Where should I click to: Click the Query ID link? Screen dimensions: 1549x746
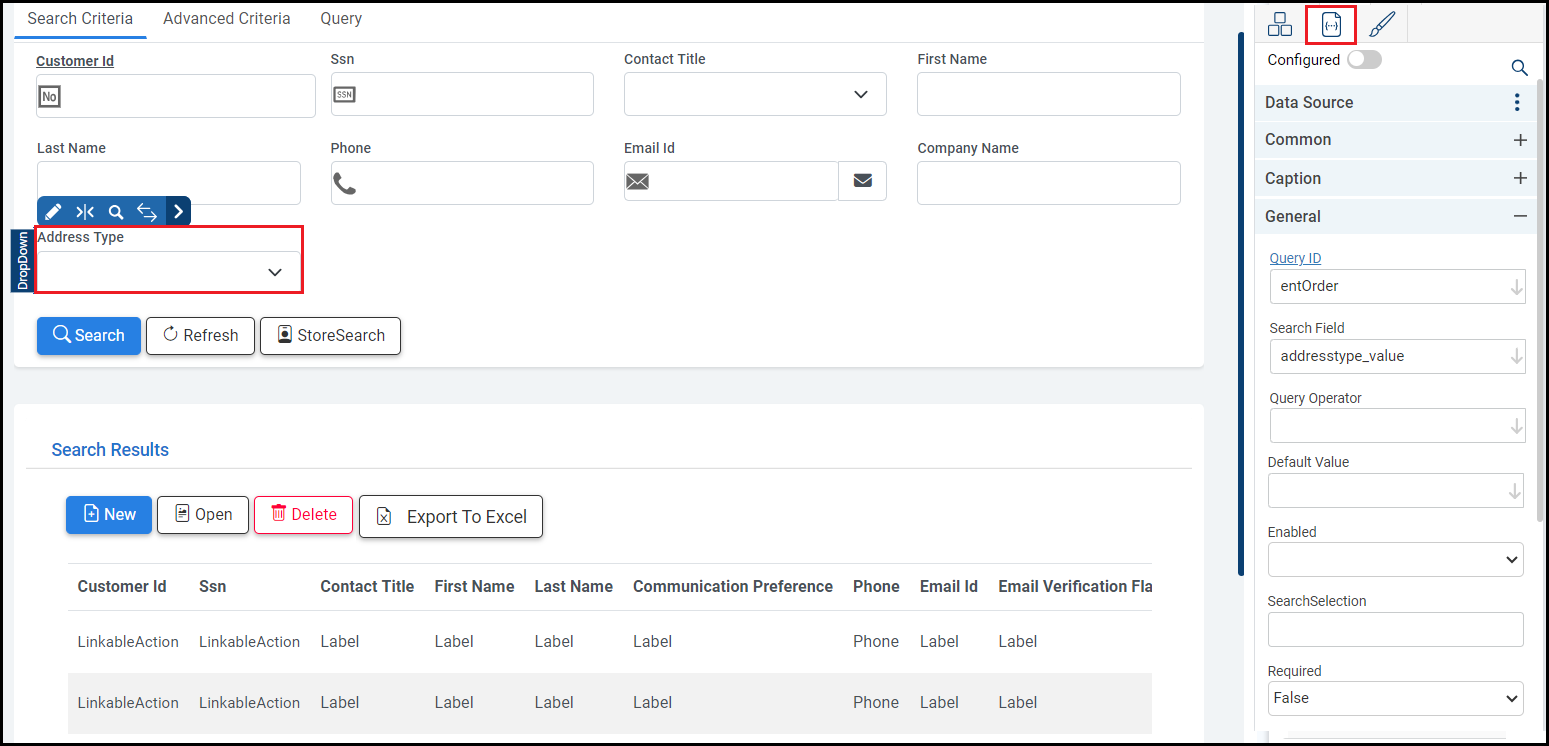pyautogui.click(x=1295, y=258)
